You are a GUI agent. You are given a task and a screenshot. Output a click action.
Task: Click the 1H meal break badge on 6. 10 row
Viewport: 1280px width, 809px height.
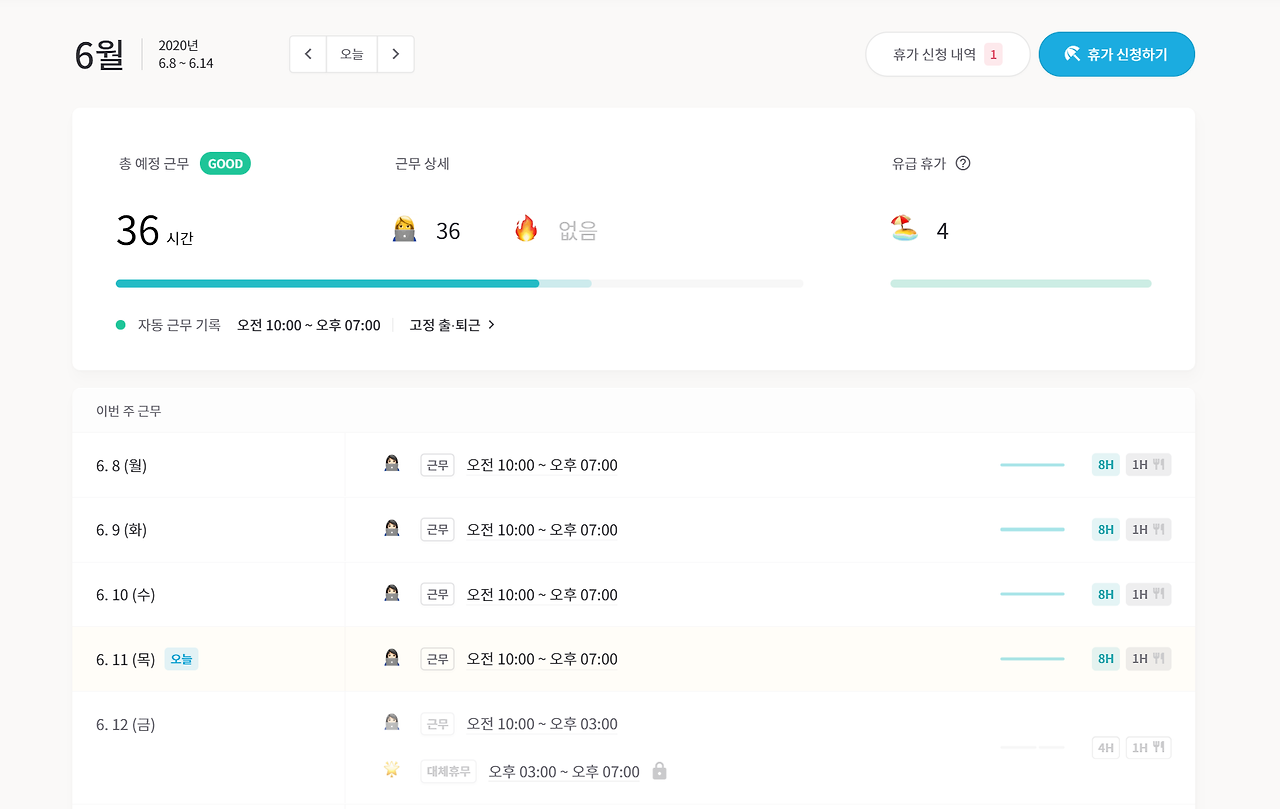[1148, 594]
